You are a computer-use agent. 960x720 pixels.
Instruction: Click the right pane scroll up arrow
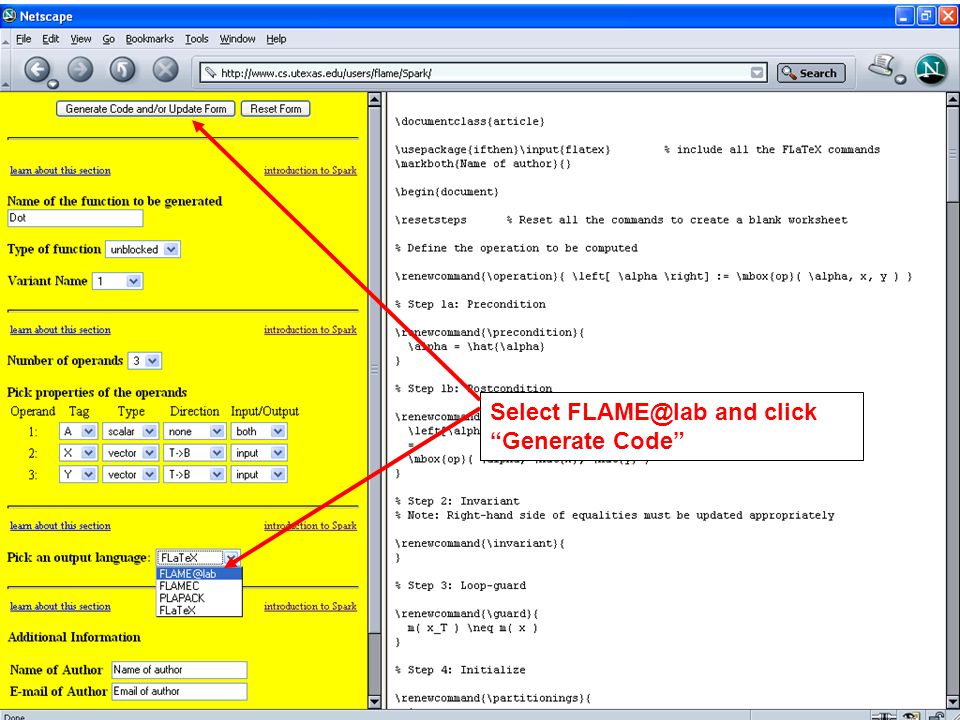[953, 99]
